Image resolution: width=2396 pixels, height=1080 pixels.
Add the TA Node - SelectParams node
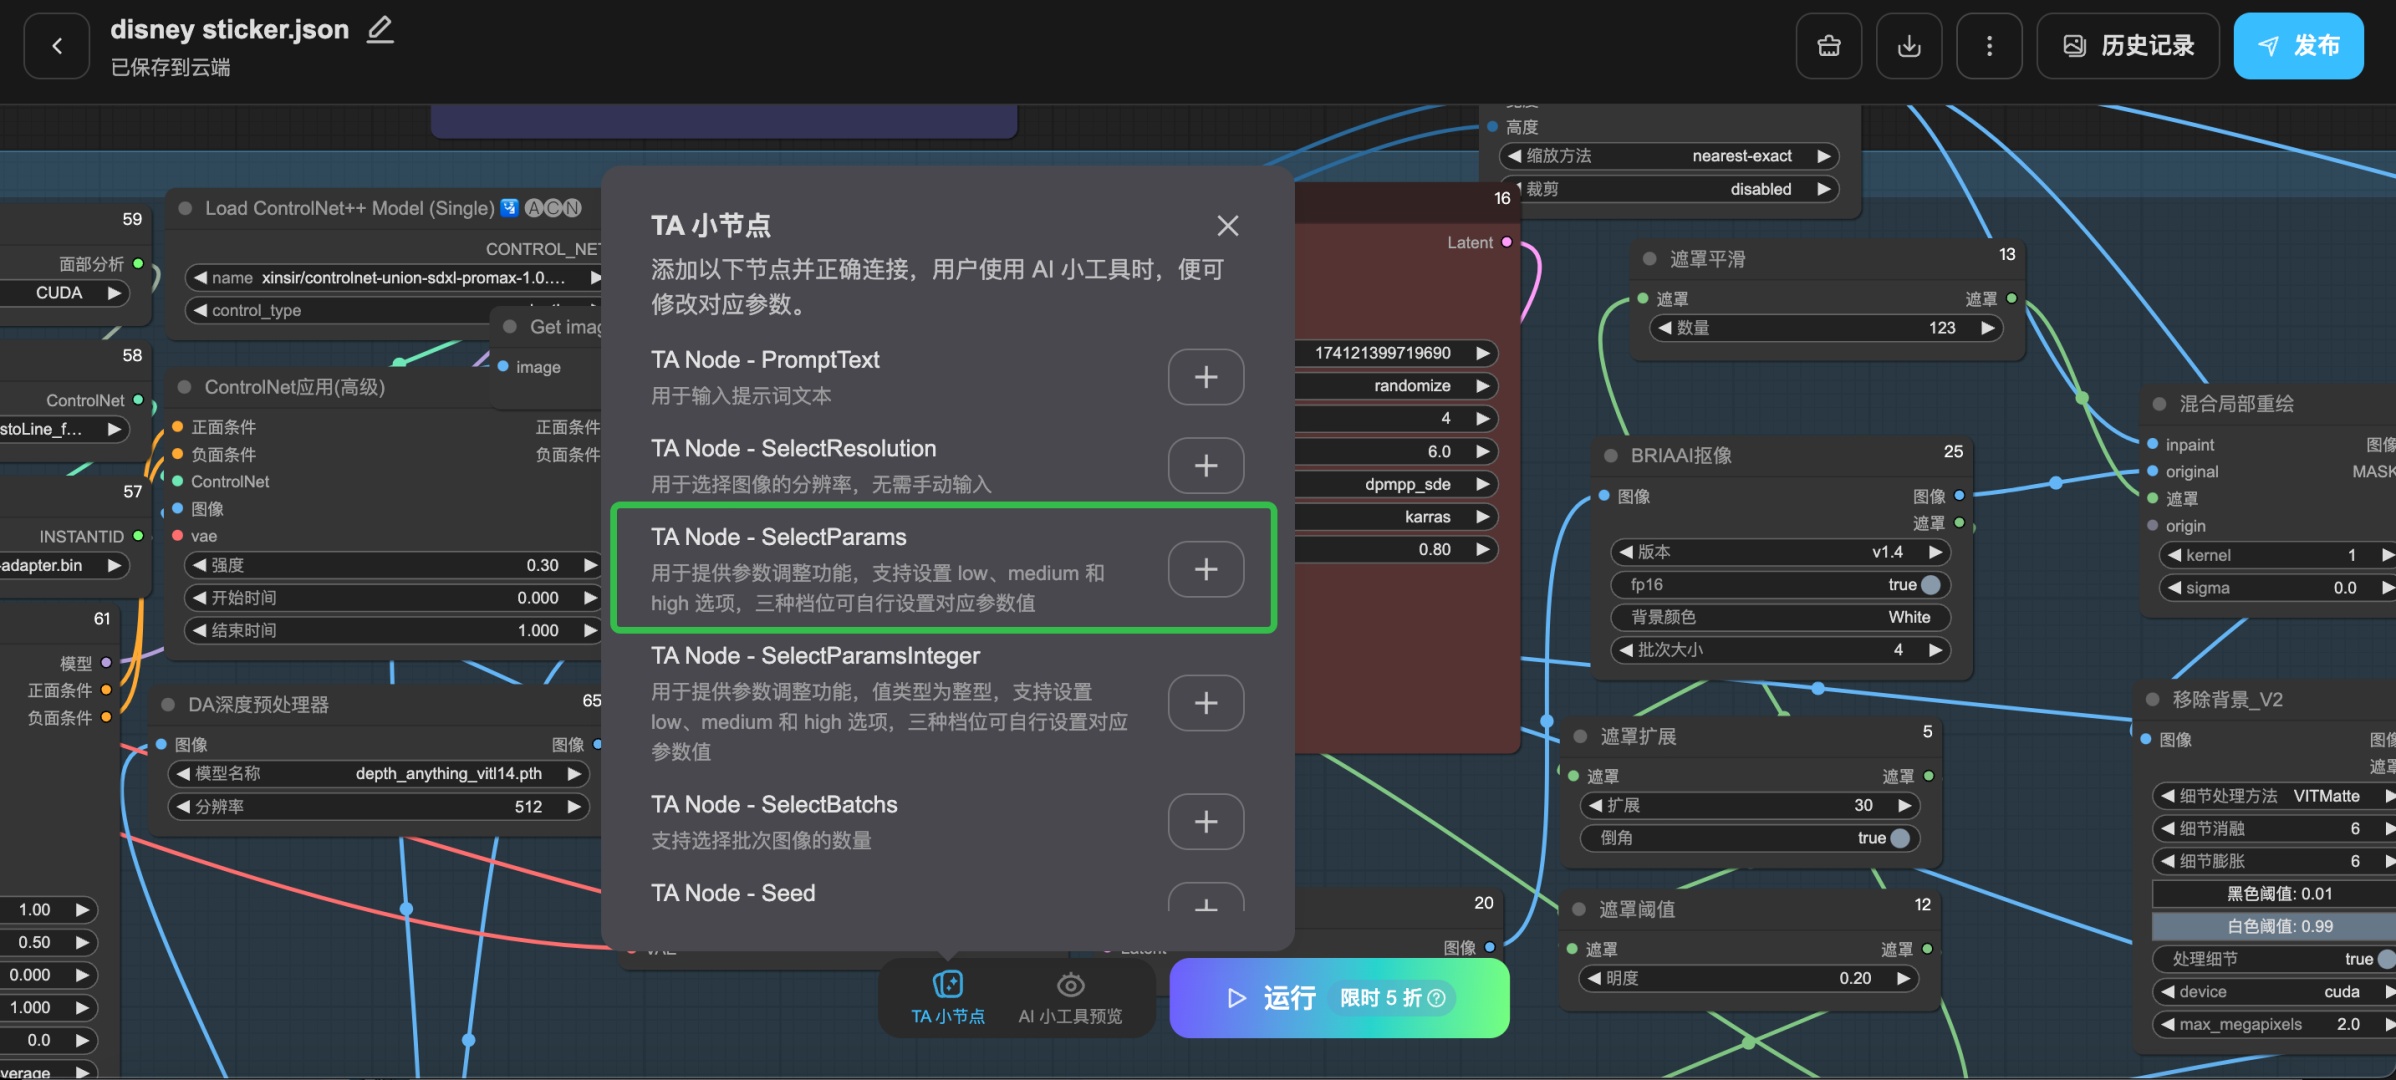pyautogui.click(x=1205, y=569)
